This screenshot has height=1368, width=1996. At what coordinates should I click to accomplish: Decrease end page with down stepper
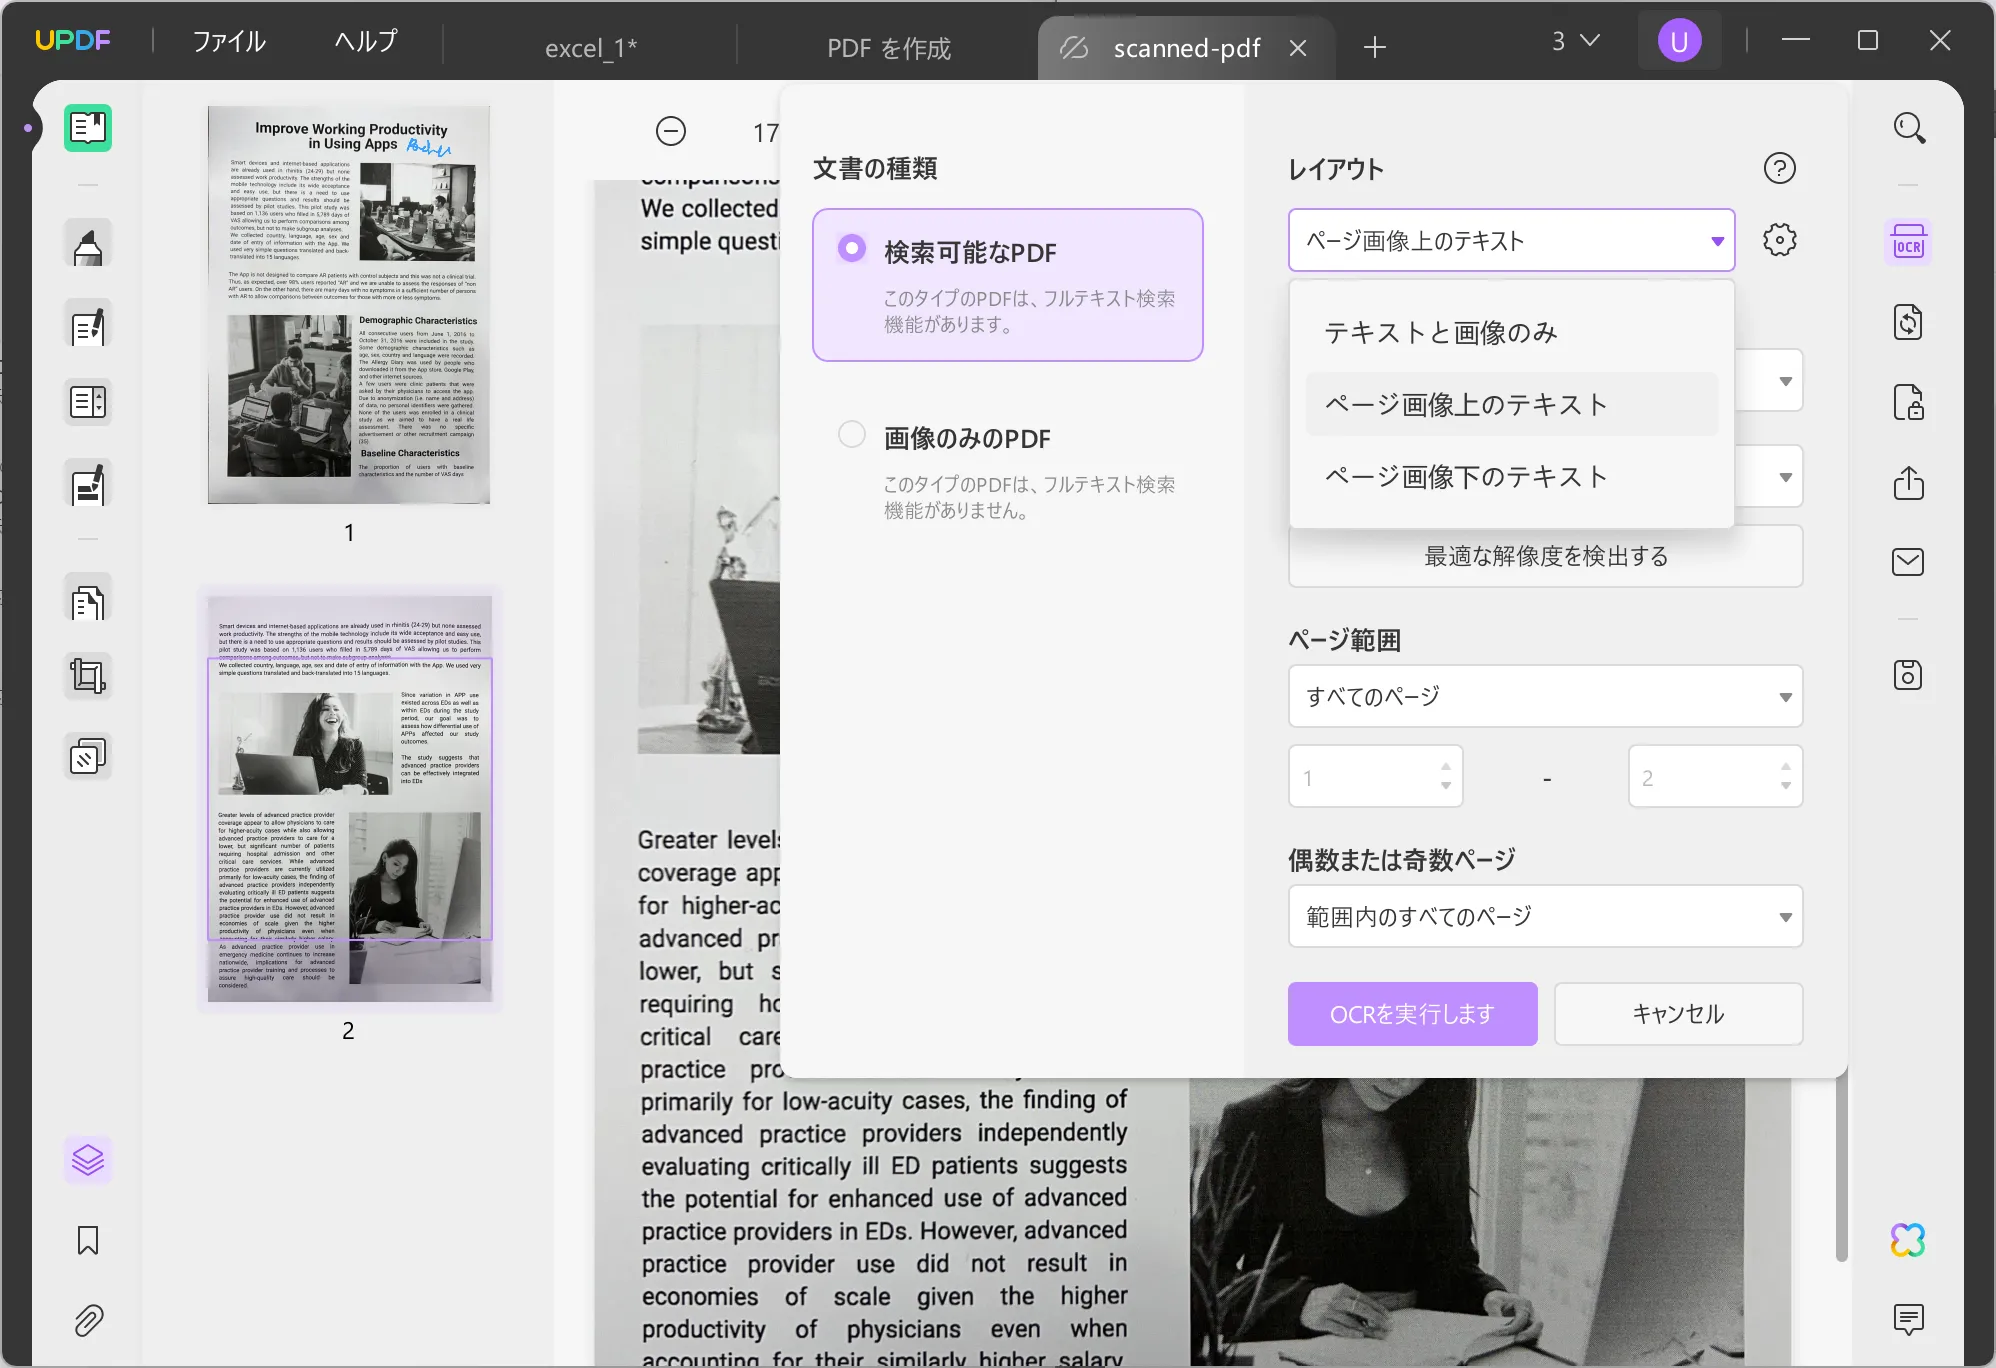tap(1786, 786)
